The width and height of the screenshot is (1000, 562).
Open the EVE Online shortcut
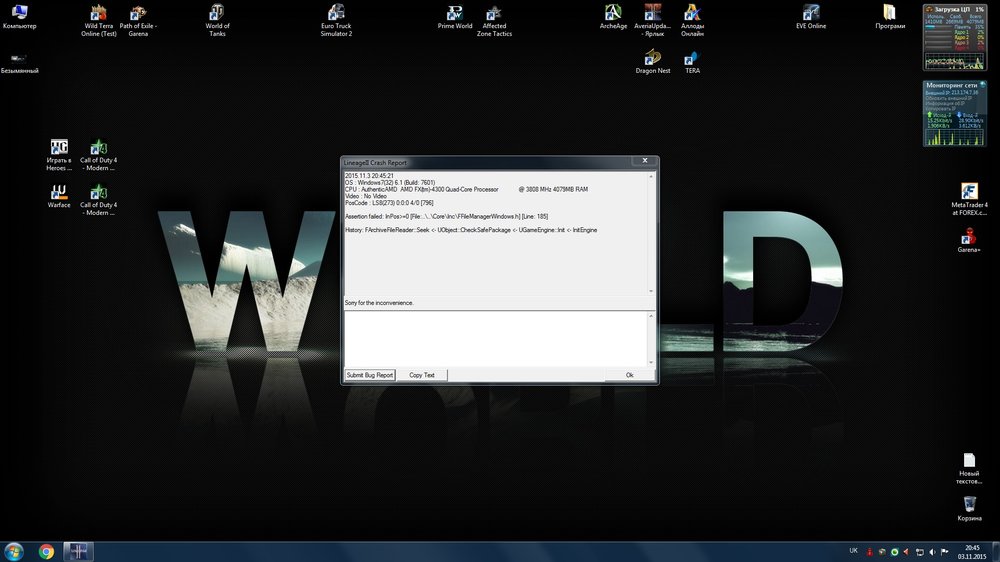(810, 14)
